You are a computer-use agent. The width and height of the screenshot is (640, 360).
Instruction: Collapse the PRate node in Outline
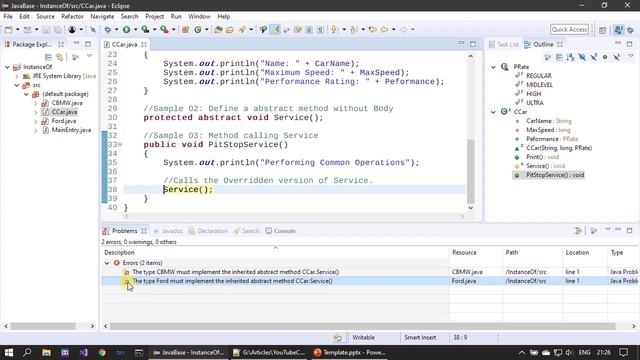click(x=493, y=67)
